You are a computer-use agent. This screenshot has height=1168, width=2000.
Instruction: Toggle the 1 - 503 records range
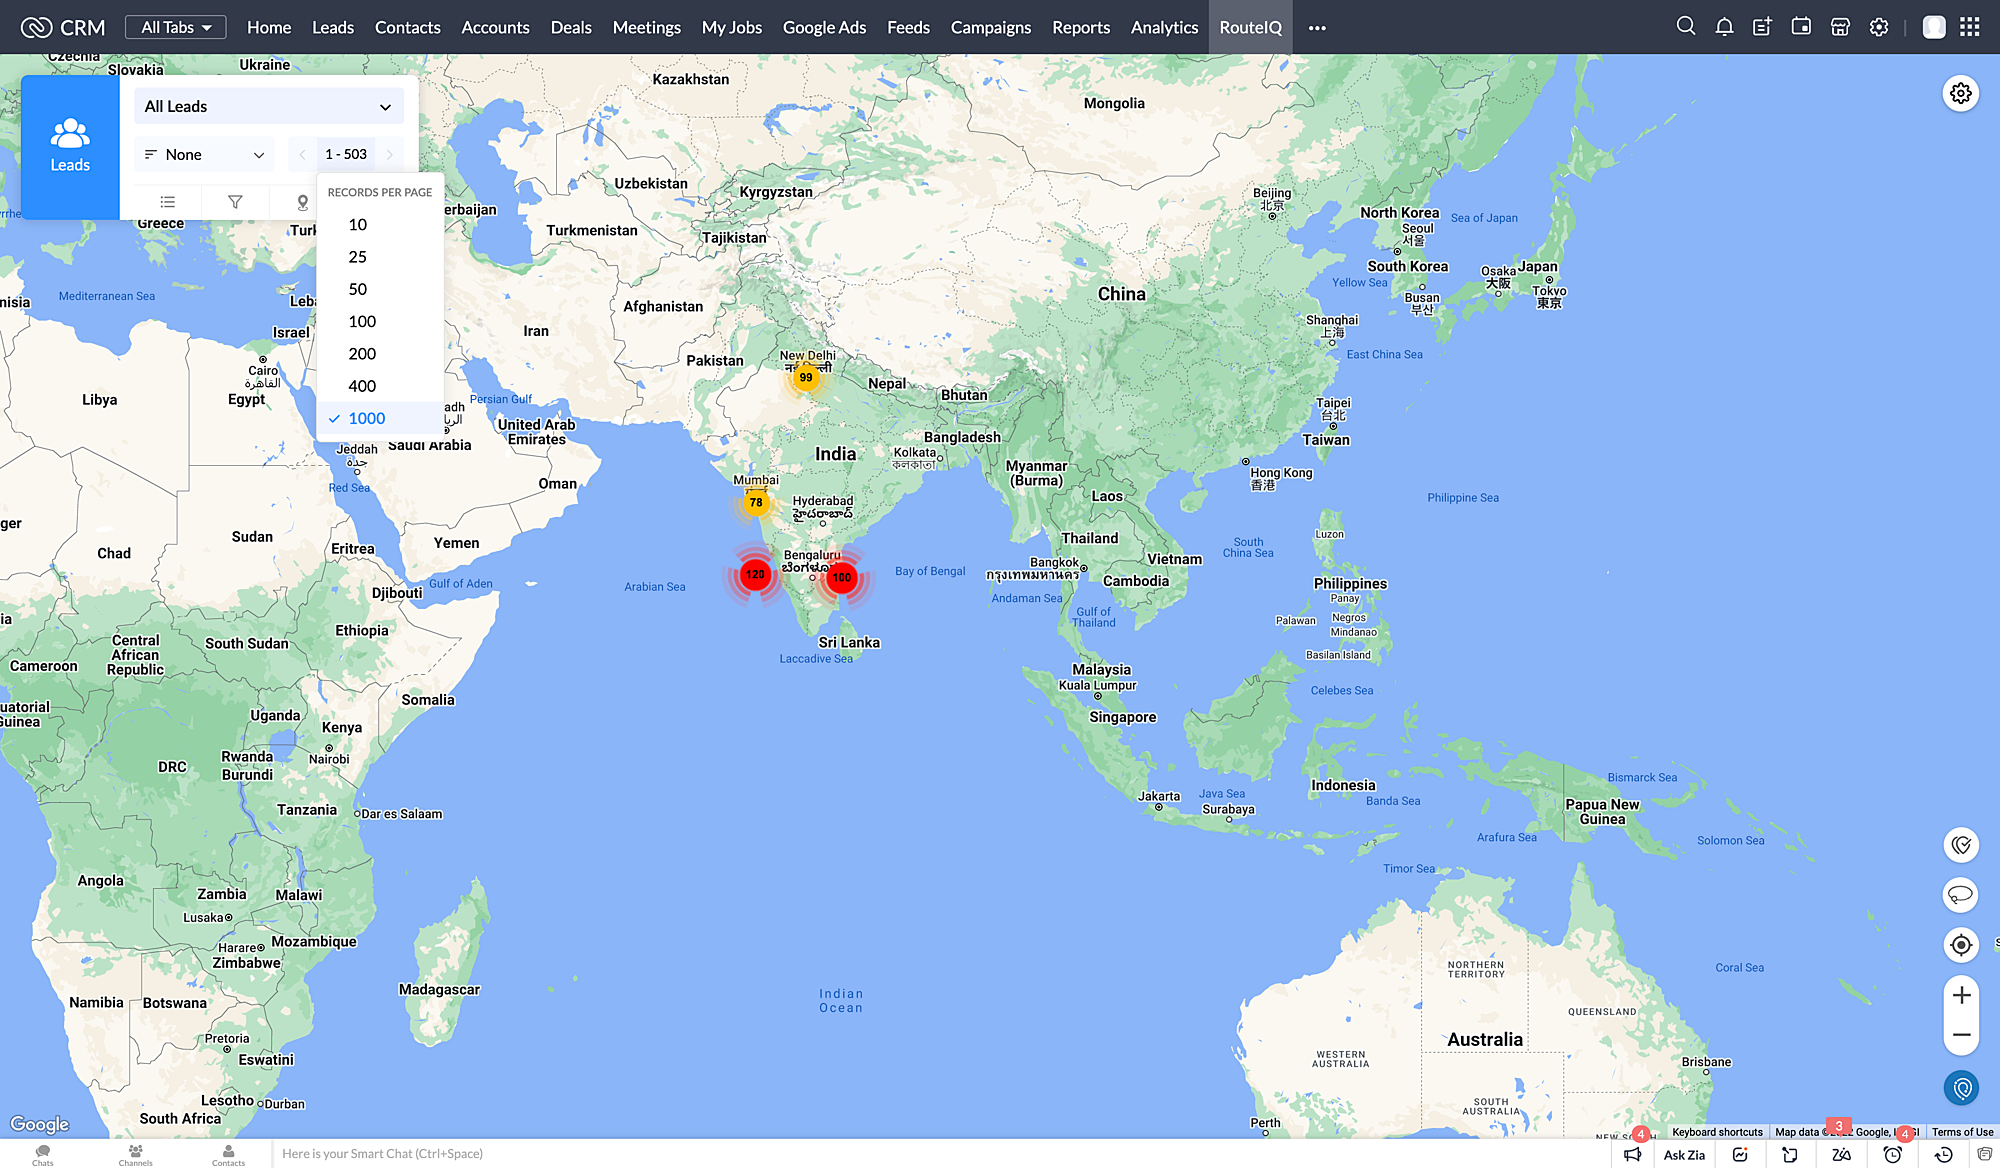[346, 154]
